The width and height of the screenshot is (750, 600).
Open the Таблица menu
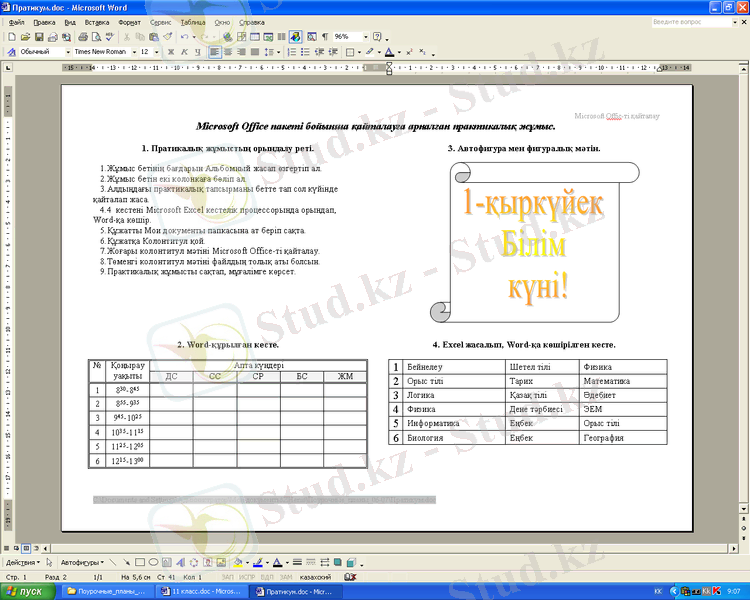(x=193, y=21)
